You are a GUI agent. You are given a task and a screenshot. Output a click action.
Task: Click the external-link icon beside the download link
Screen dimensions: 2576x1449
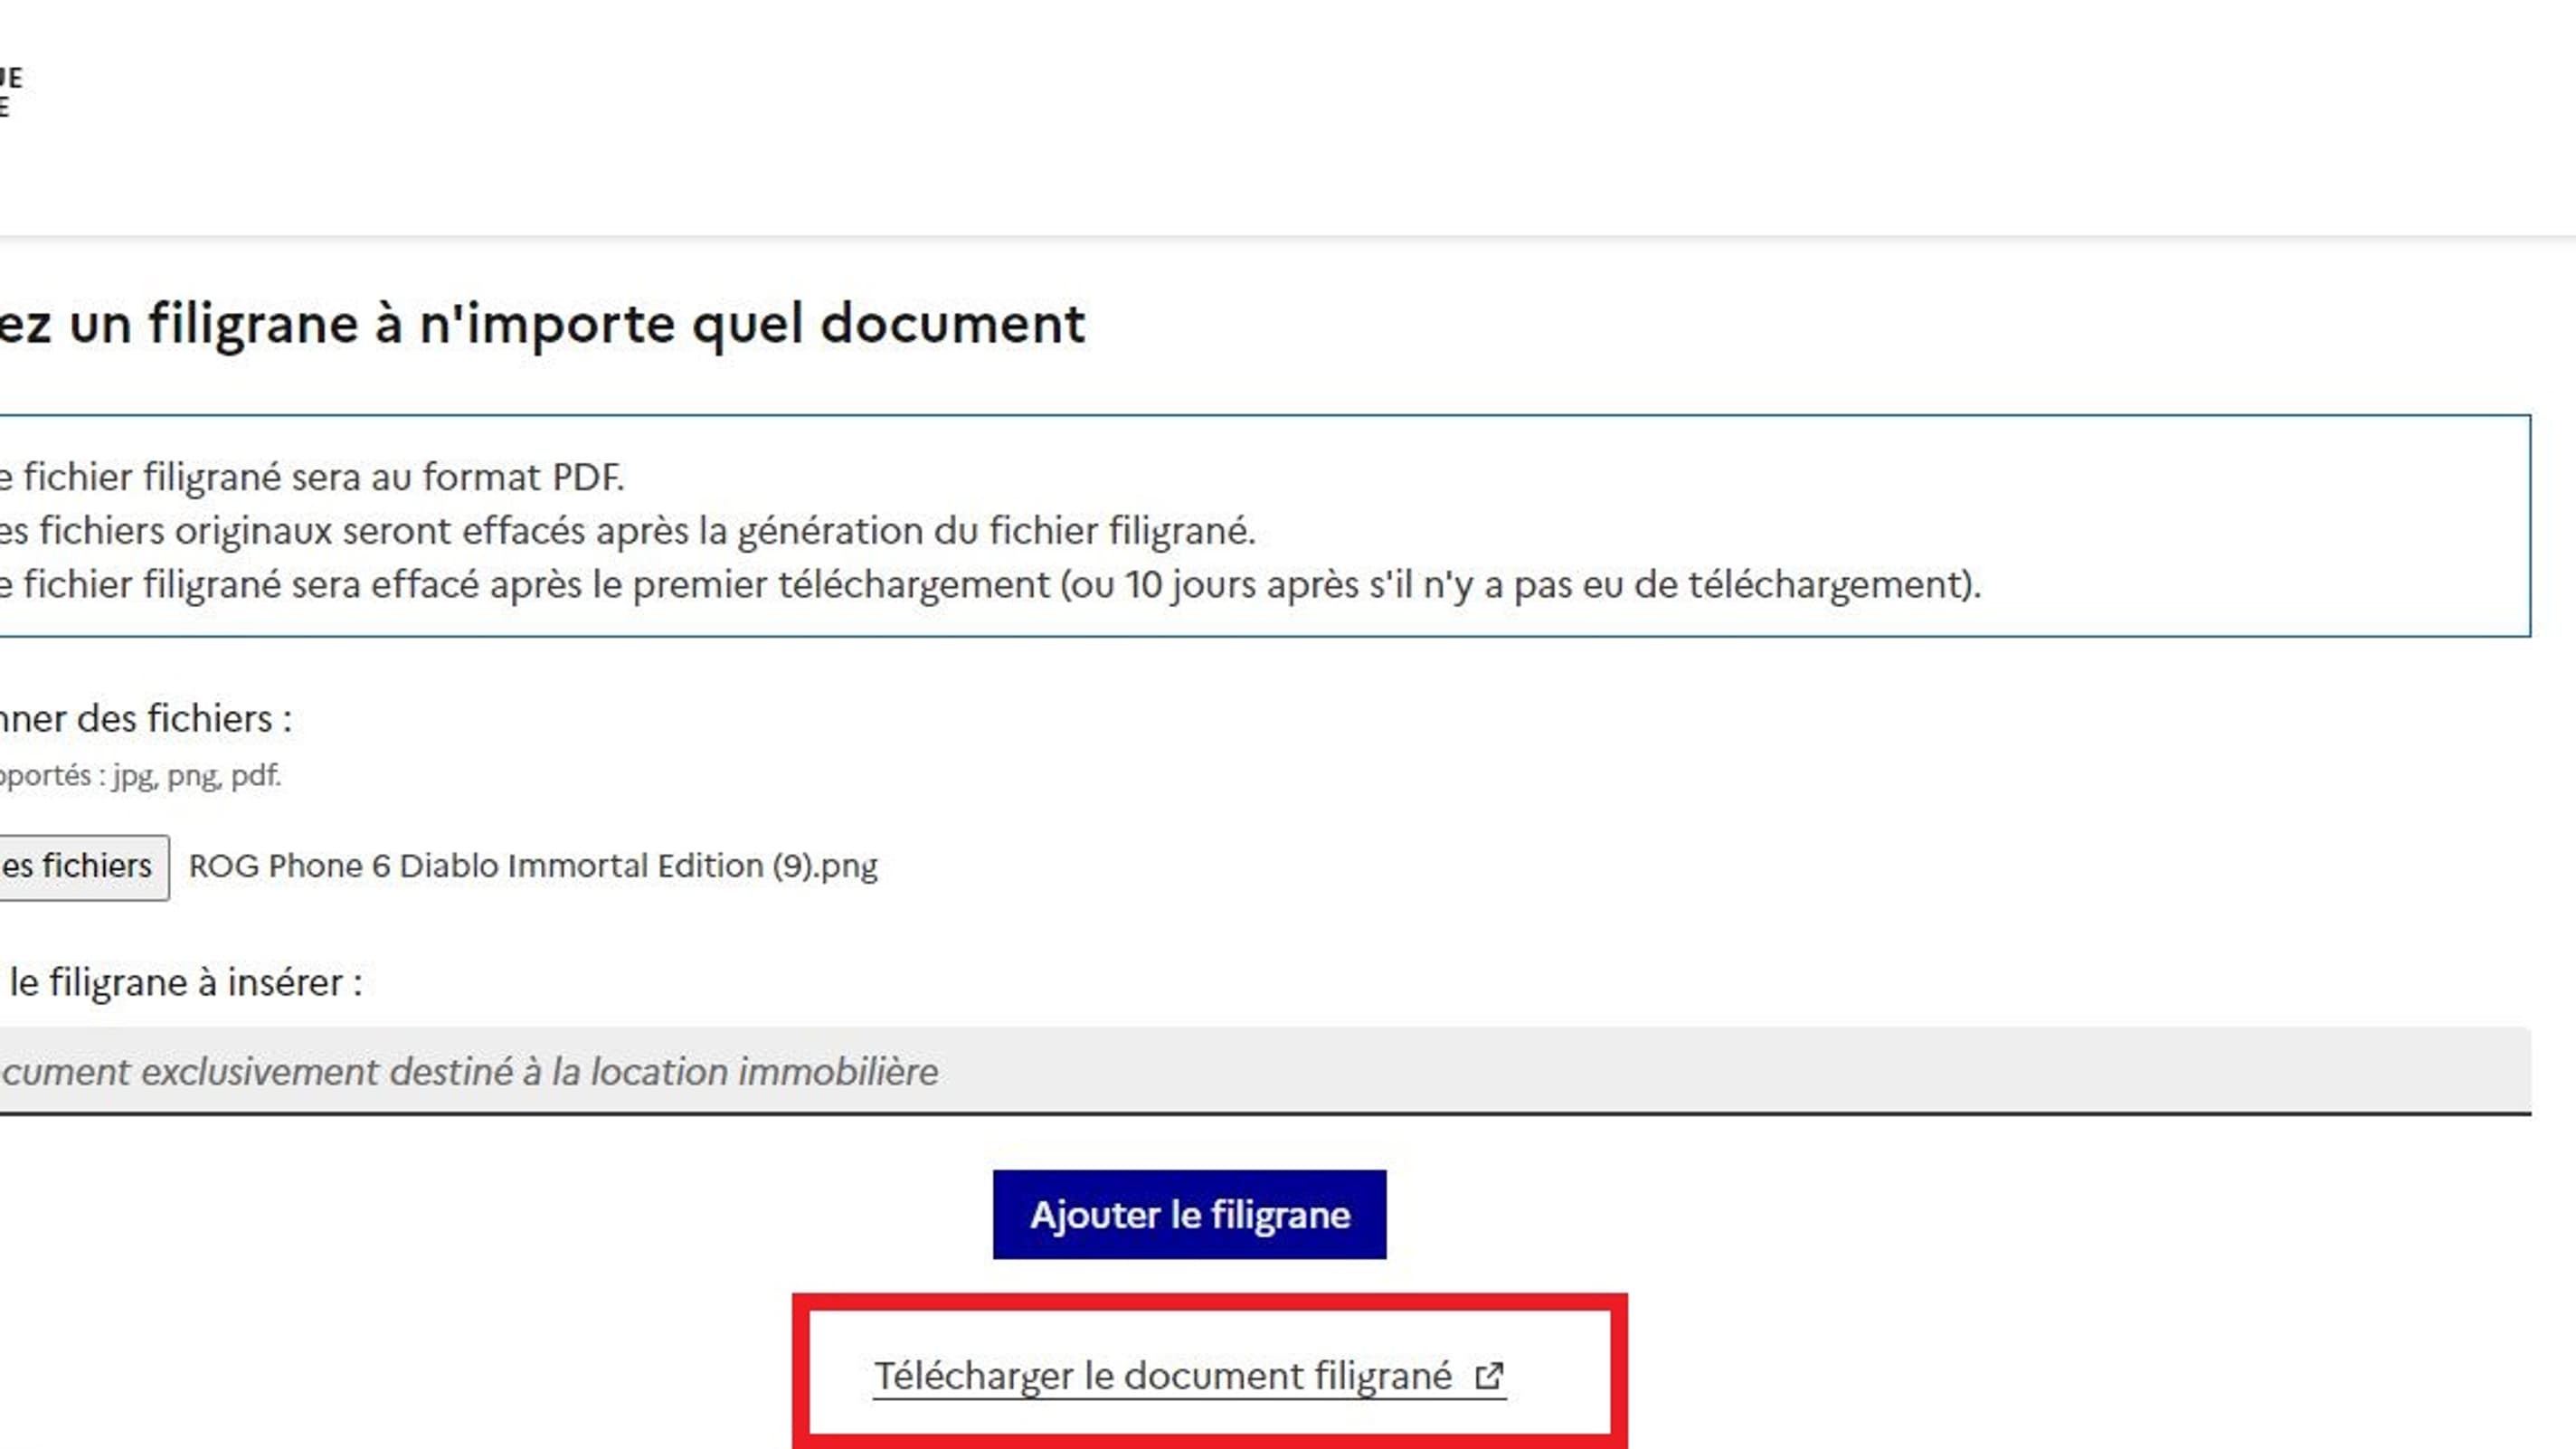pyautogui.click(x=1490, y=1375)
